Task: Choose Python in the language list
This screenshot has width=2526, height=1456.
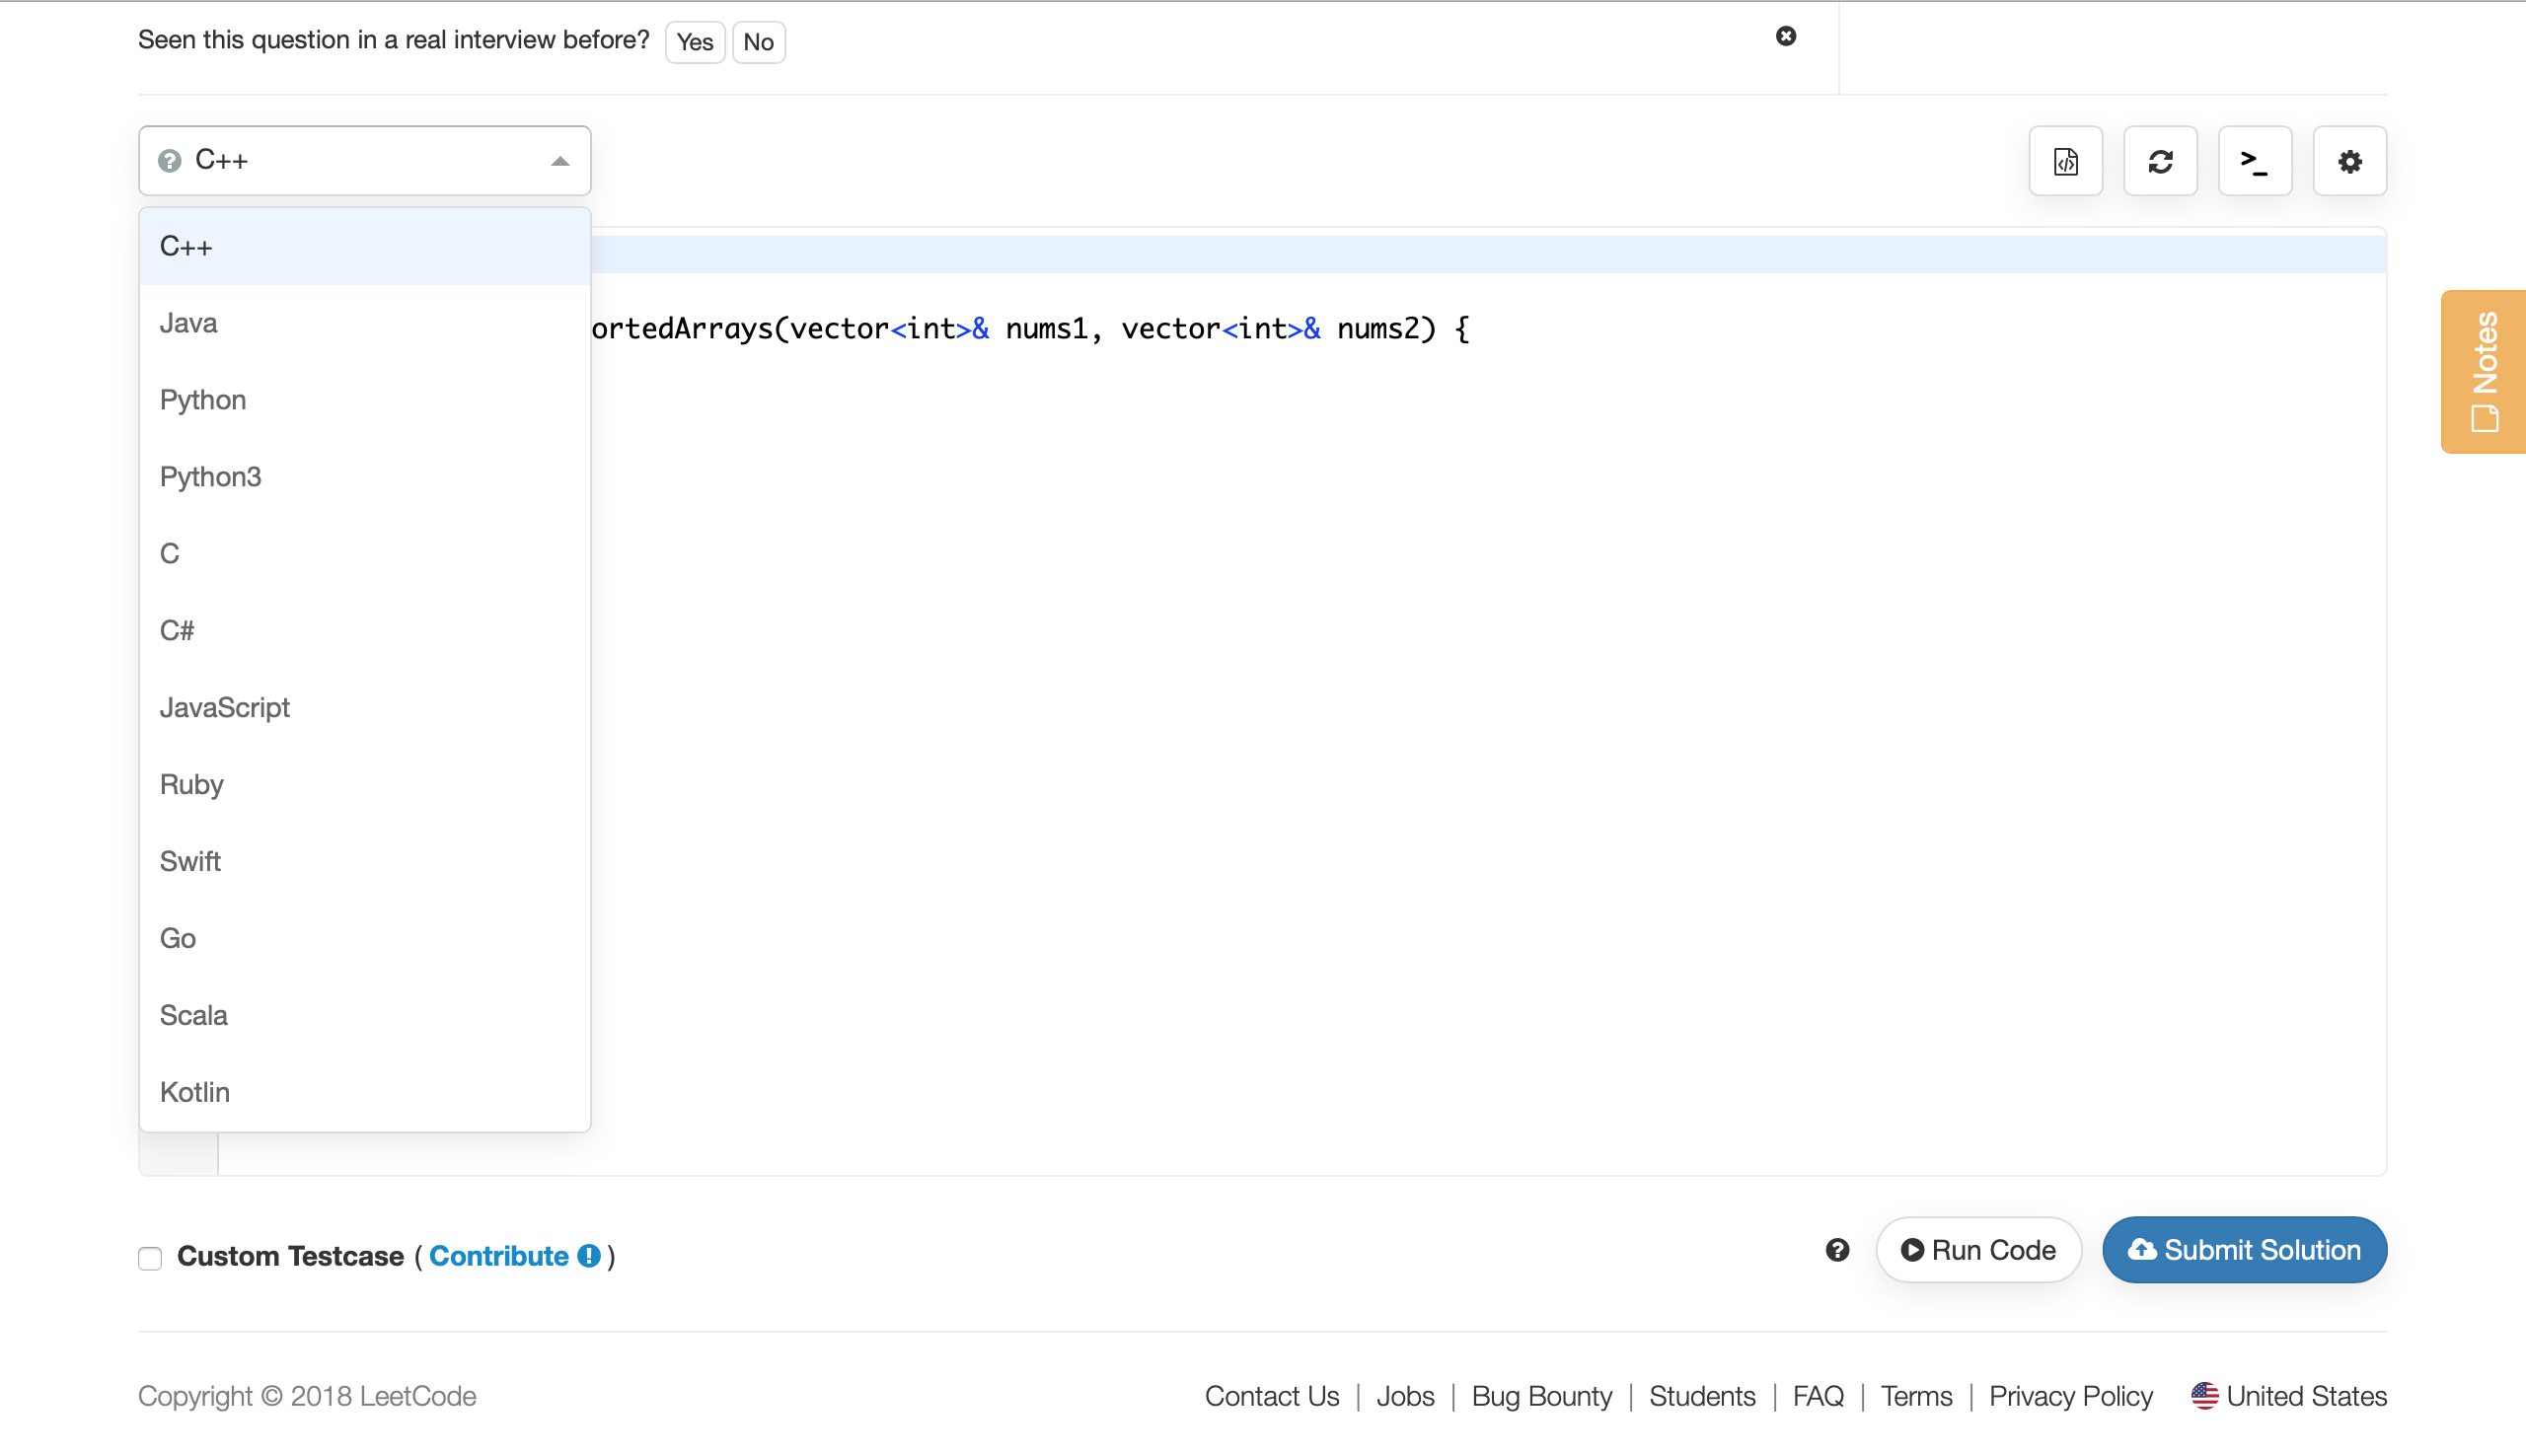Action: 364,400
